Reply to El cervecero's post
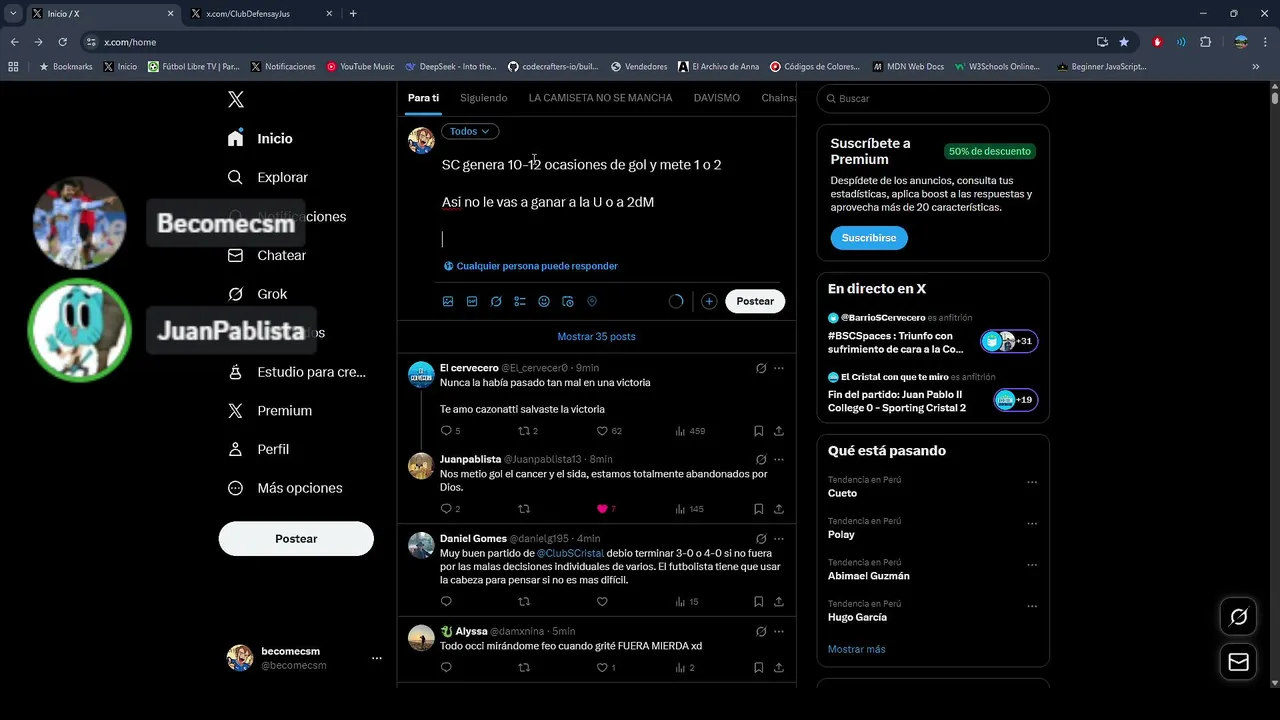1280x720 pixels. 446,431
